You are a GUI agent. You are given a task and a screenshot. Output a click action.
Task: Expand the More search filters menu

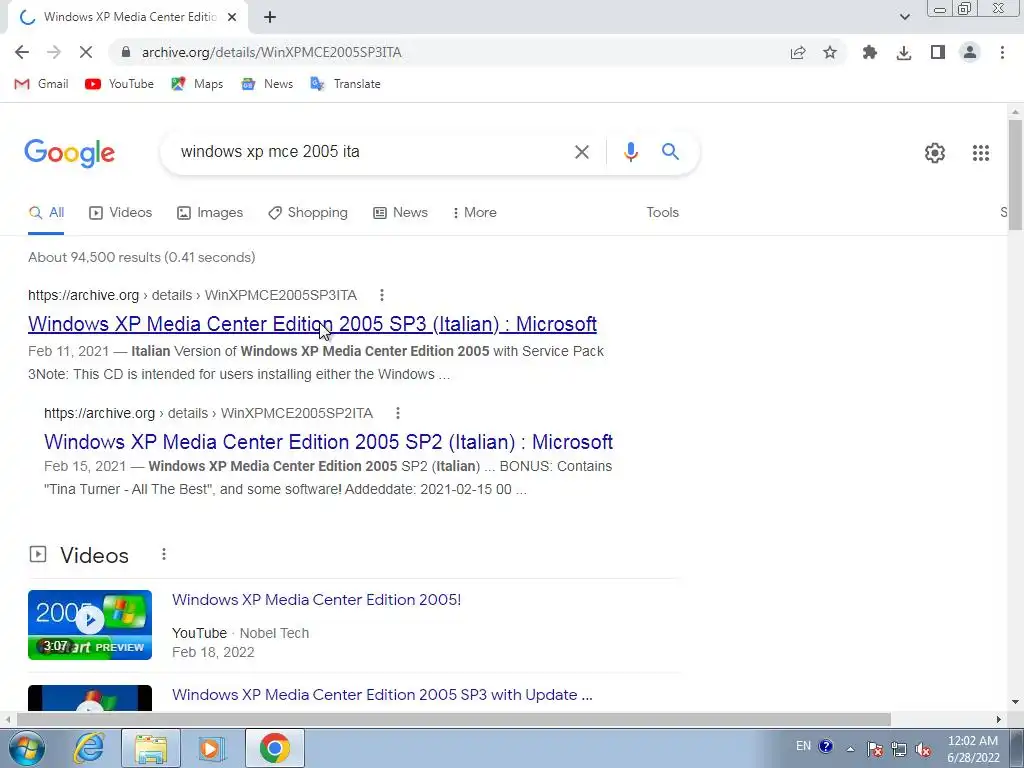point(474,213)
